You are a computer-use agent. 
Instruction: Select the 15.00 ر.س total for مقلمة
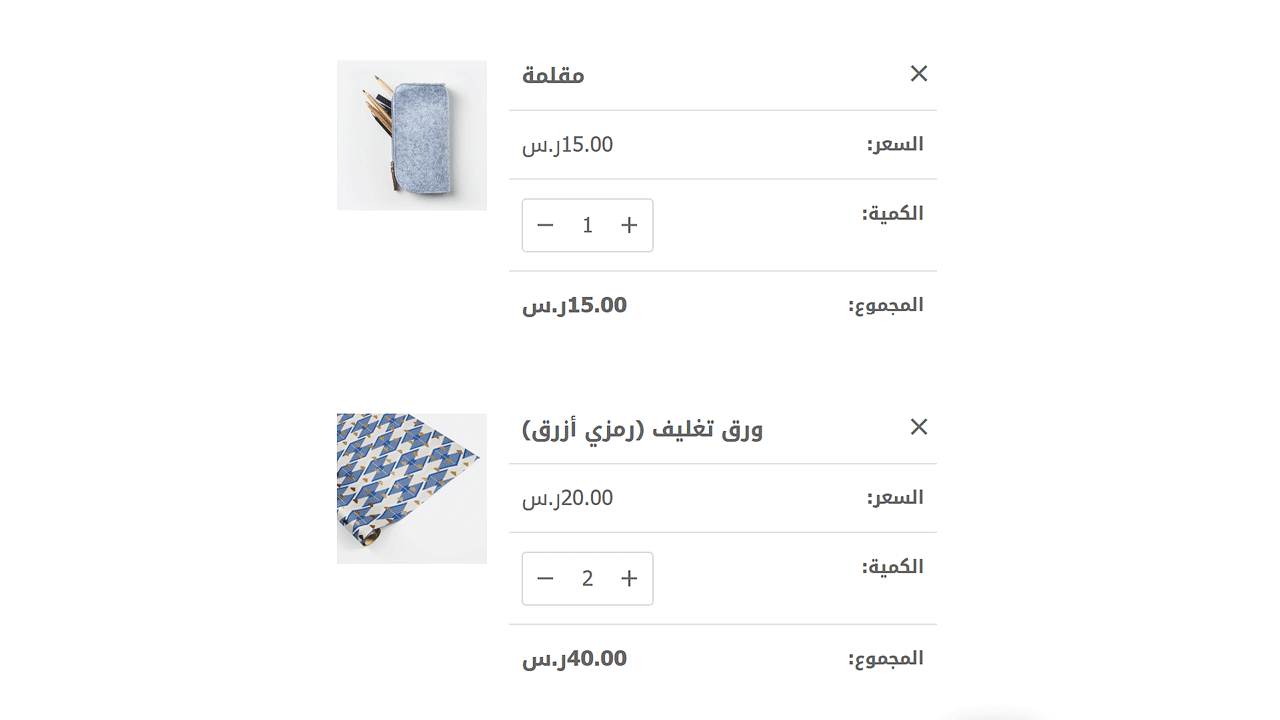click(x=575, y=305)
